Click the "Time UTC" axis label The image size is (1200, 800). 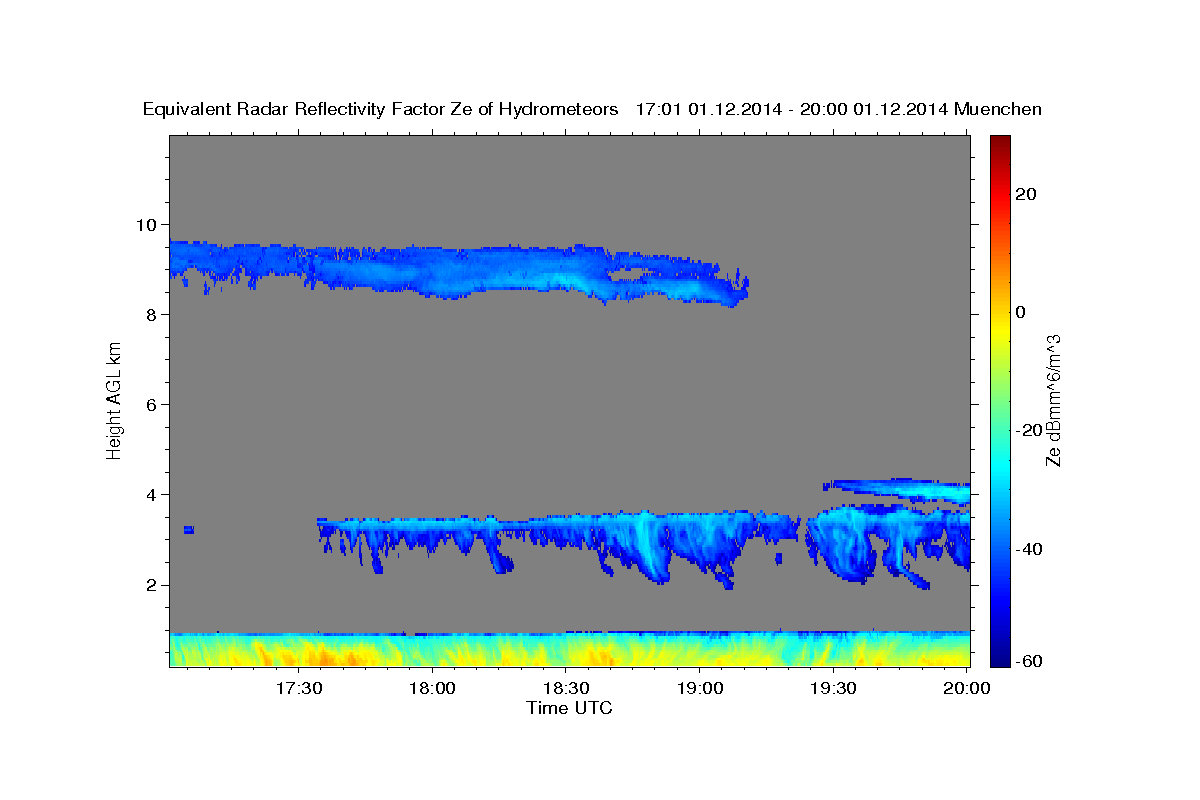tap(569, 708)
